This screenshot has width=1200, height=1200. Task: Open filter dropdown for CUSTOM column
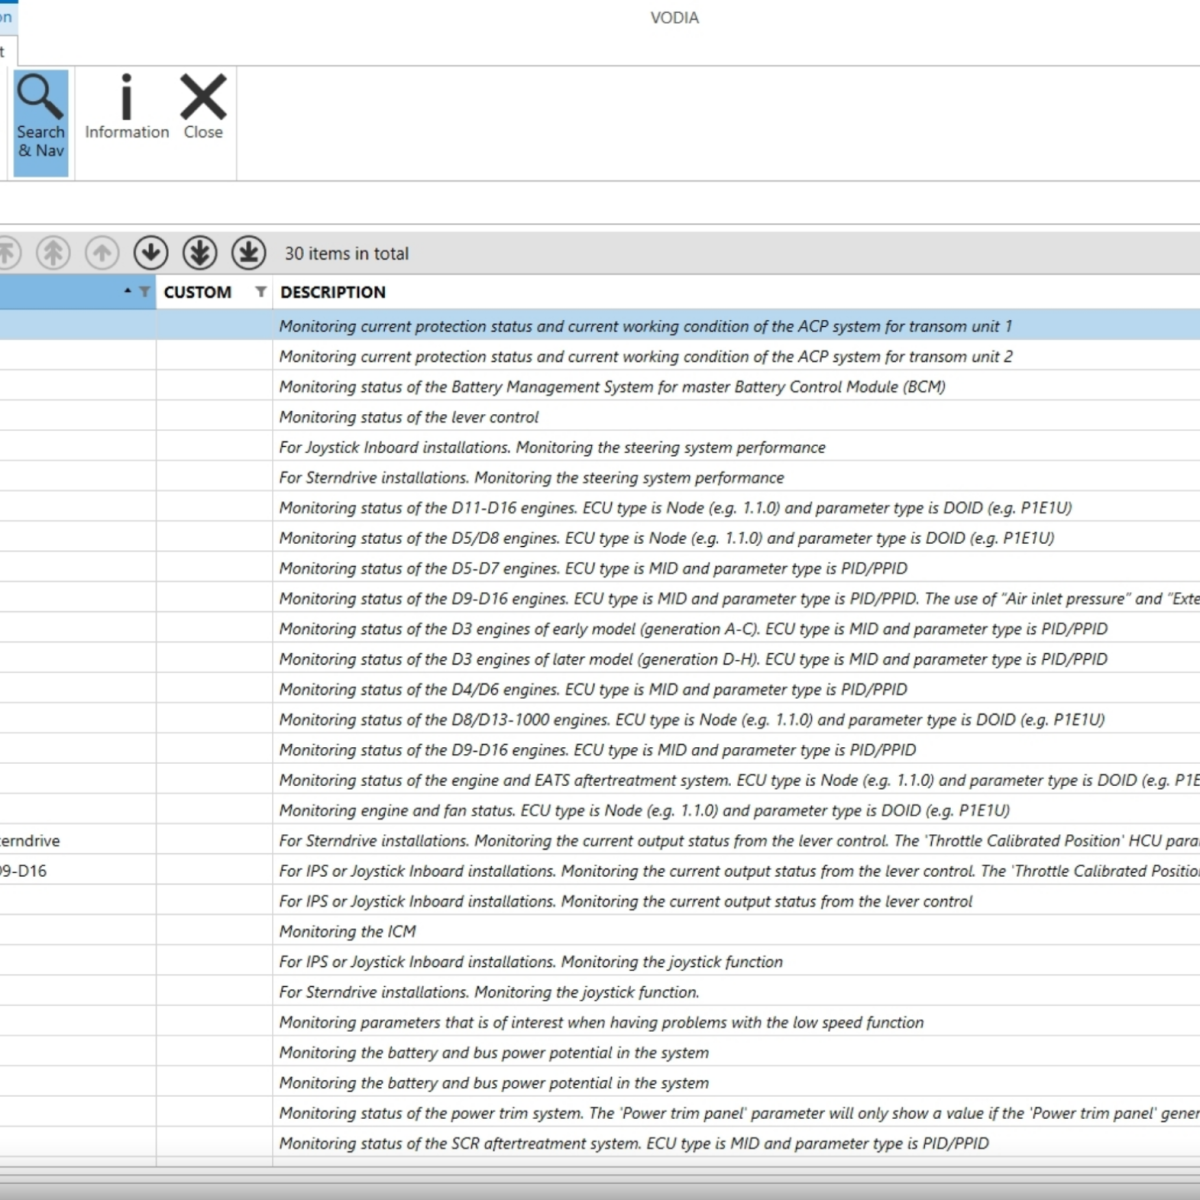click(x=261, y=292)
